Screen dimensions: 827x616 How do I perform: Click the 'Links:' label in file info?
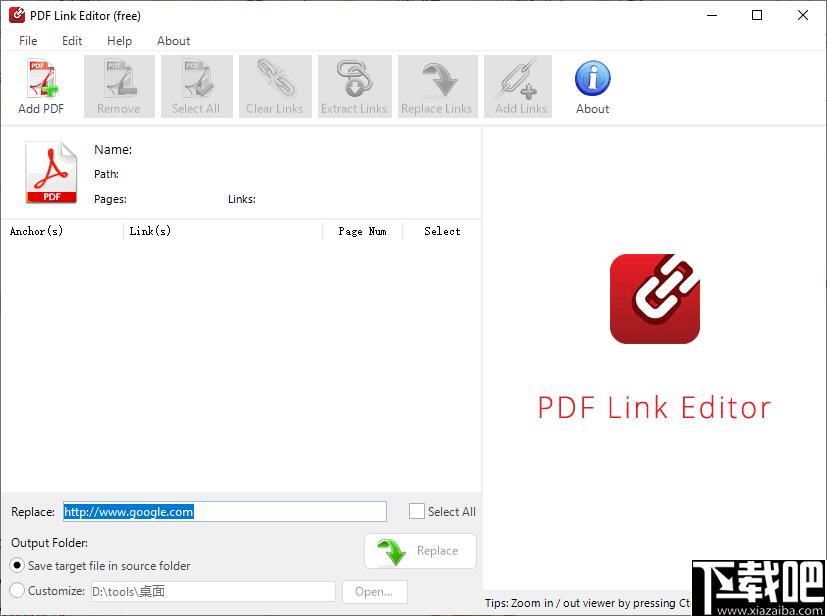[x=242, y=199]
